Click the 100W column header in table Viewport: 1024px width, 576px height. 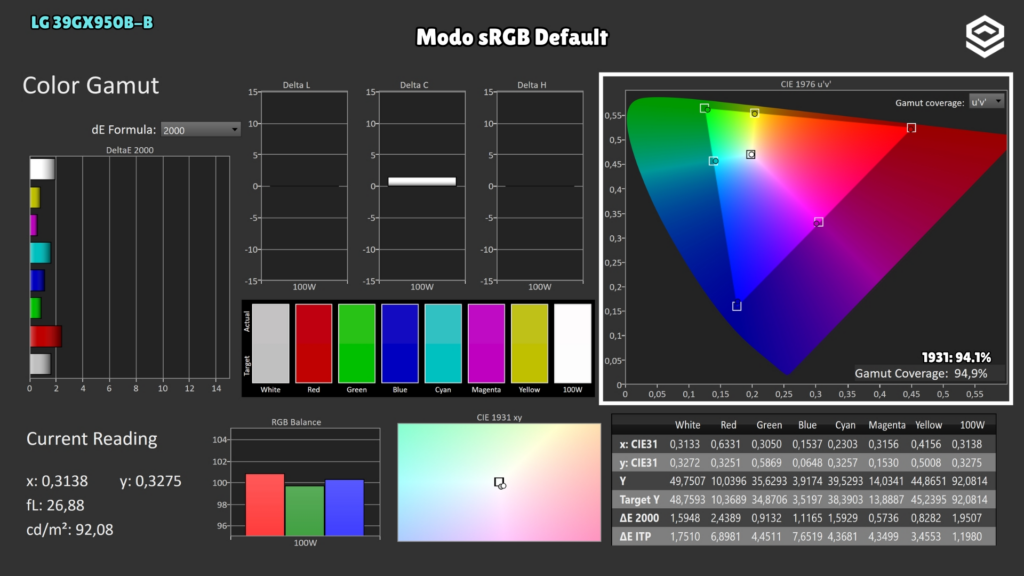(972, 425)
